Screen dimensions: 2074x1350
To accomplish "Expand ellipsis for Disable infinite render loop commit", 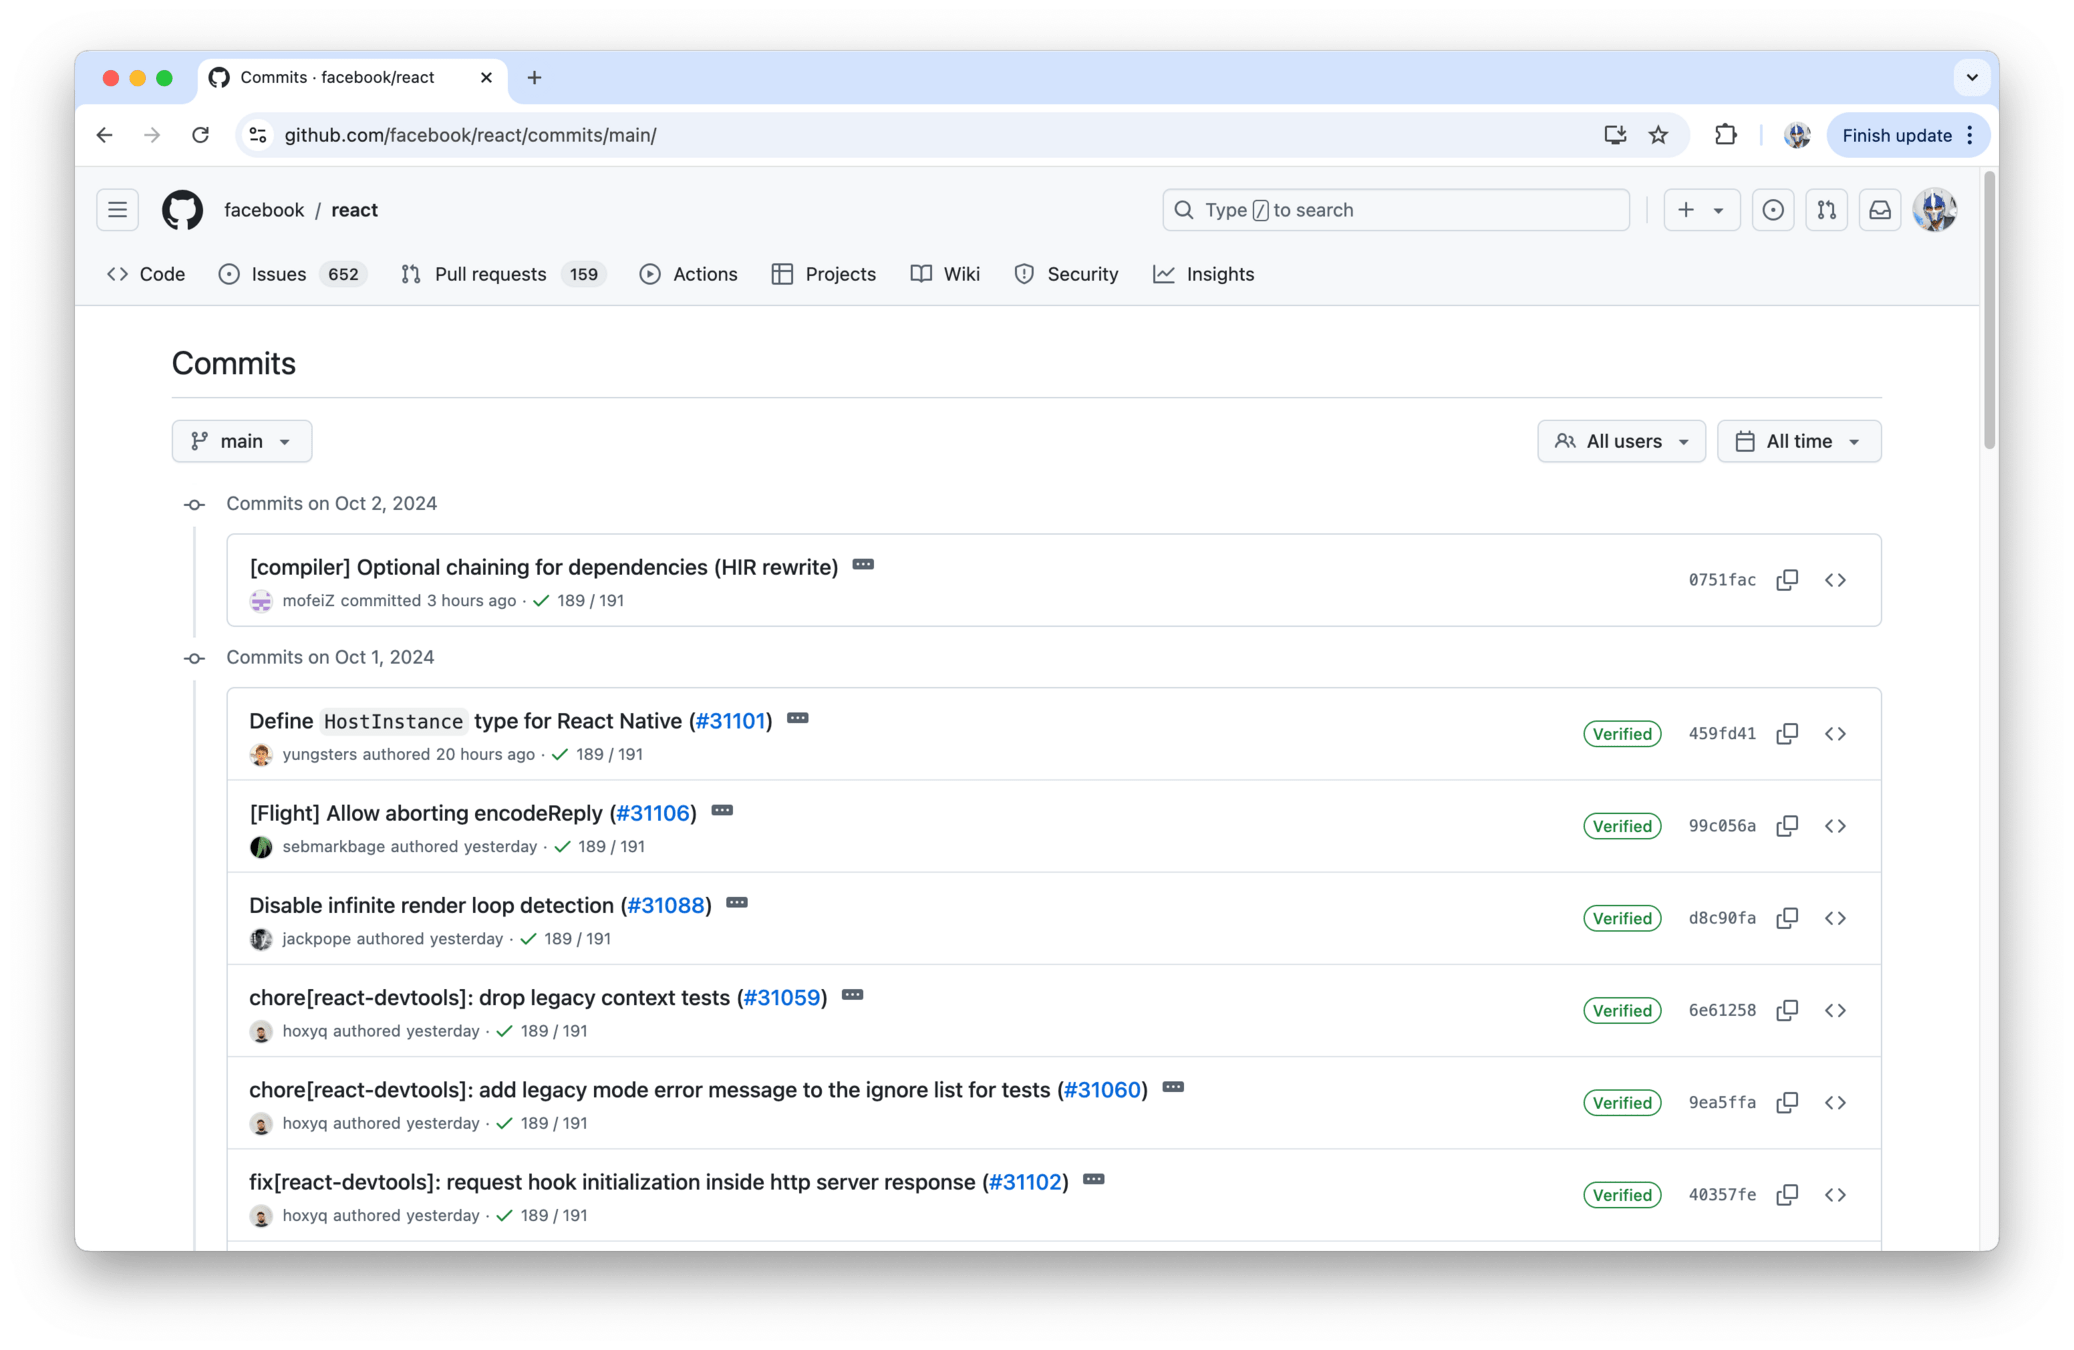I will point(737,903).
